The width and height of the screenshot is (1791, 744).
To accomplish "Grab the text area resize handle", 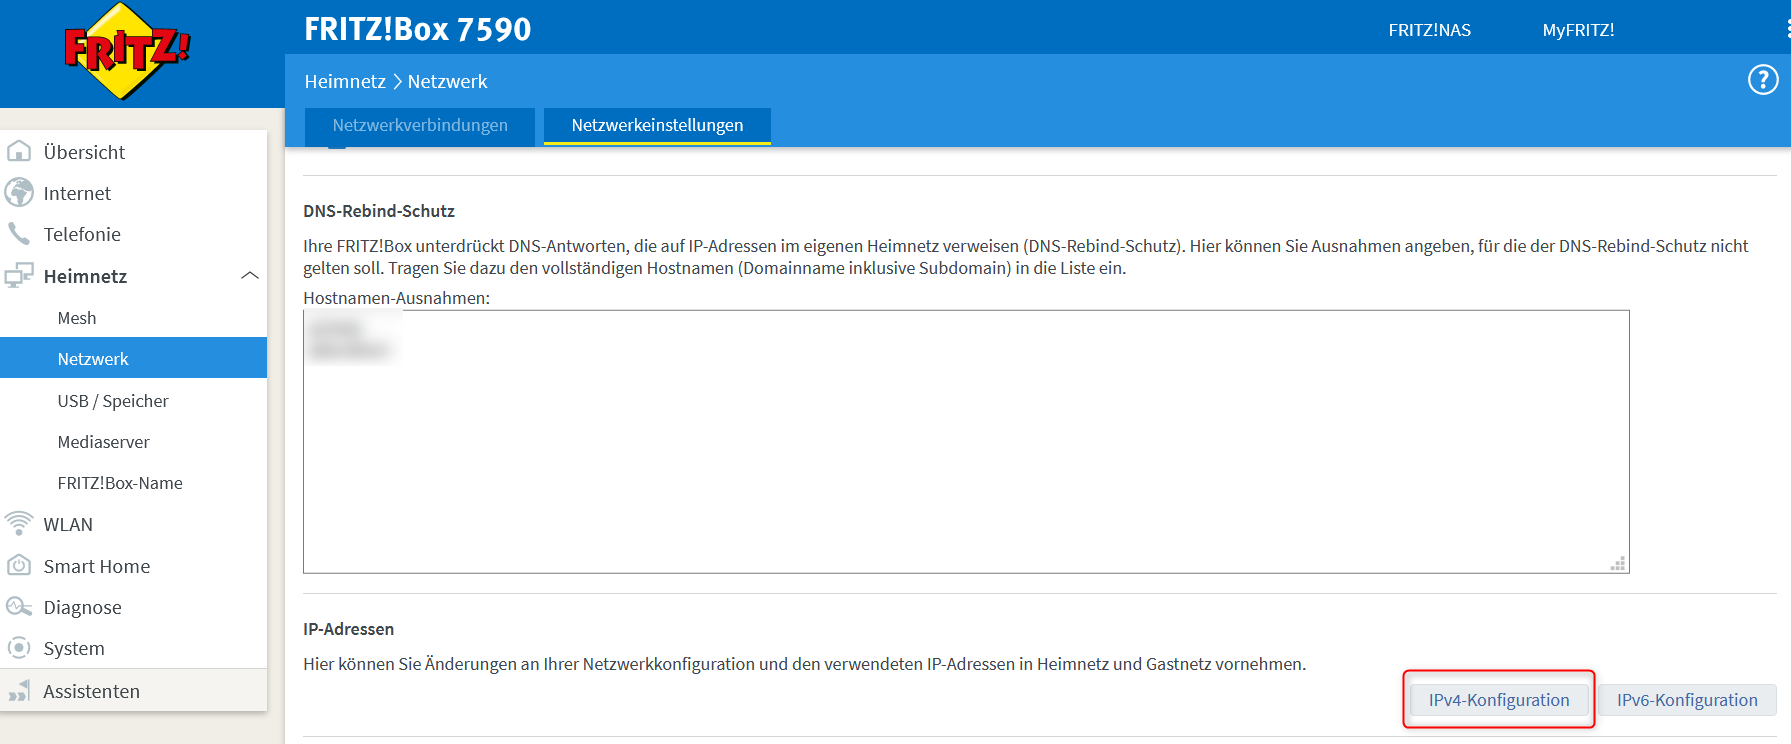I will click(1618, 563).
